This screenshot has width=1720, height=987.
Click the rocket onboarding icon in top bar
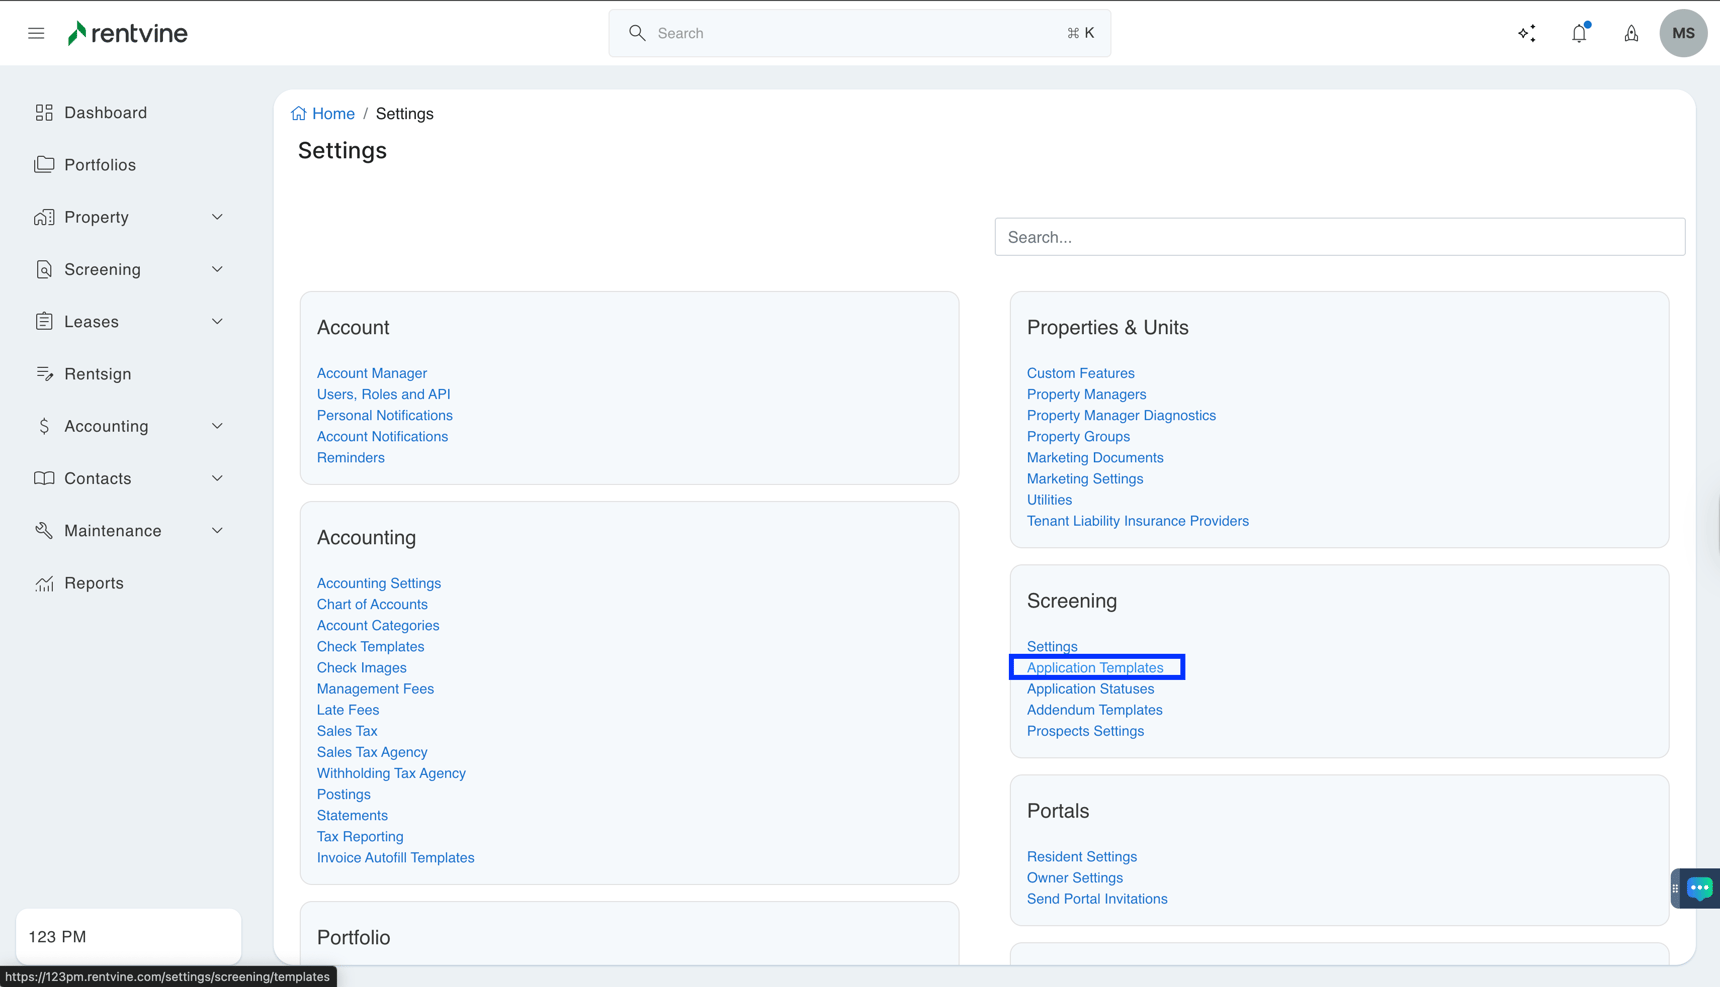click(x=1631, y=33)
